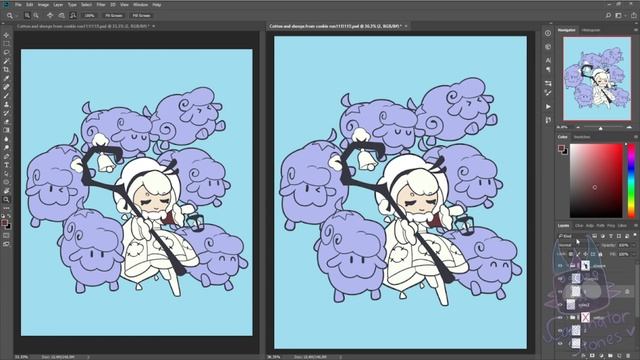Select the Gradient tool

pyautogui.click(x=6, y=130)
